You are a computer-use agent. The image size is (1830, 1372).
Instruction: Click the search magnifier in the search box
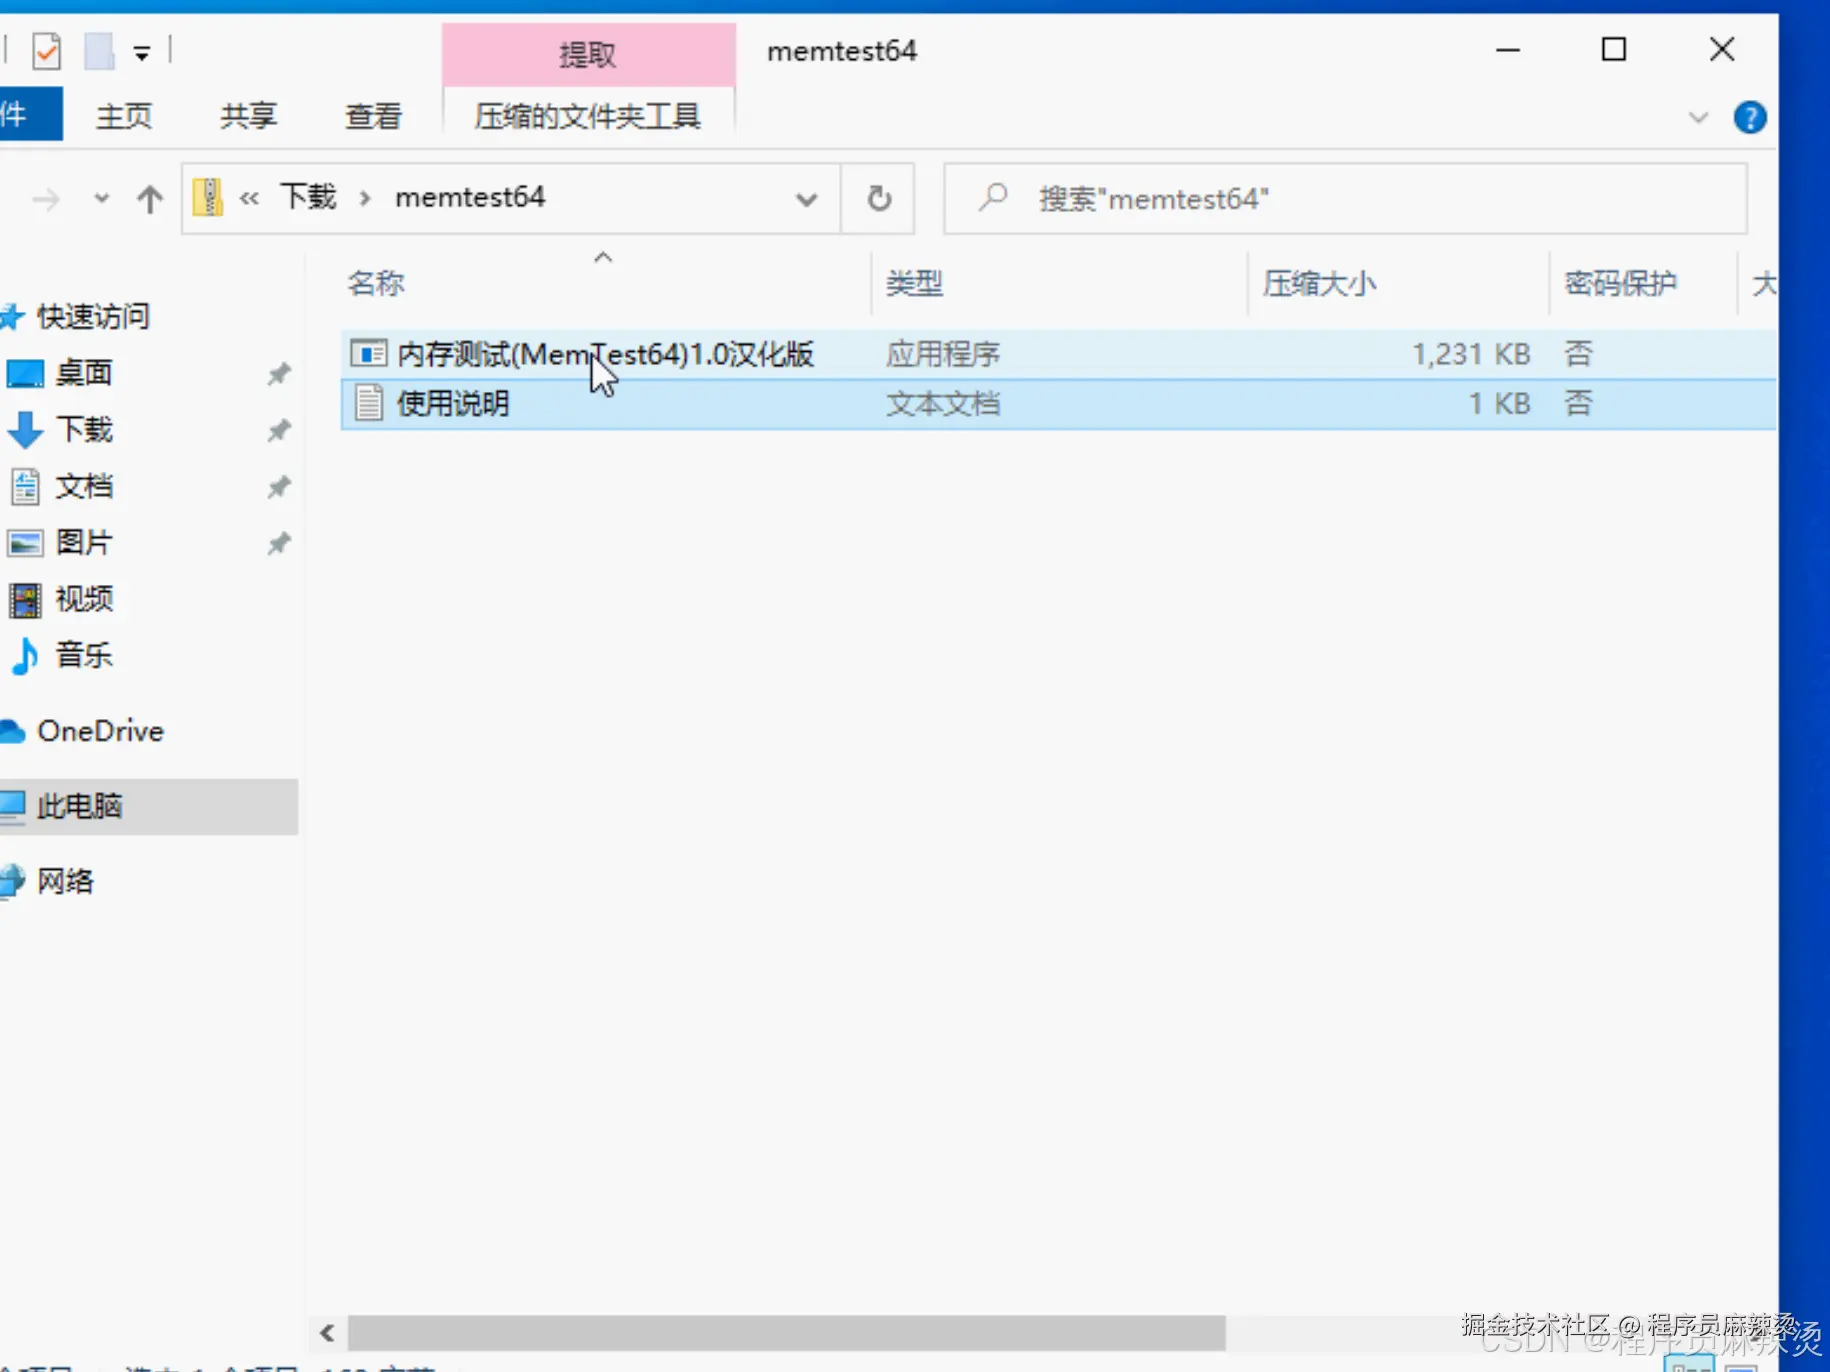[x=991, y=198]
